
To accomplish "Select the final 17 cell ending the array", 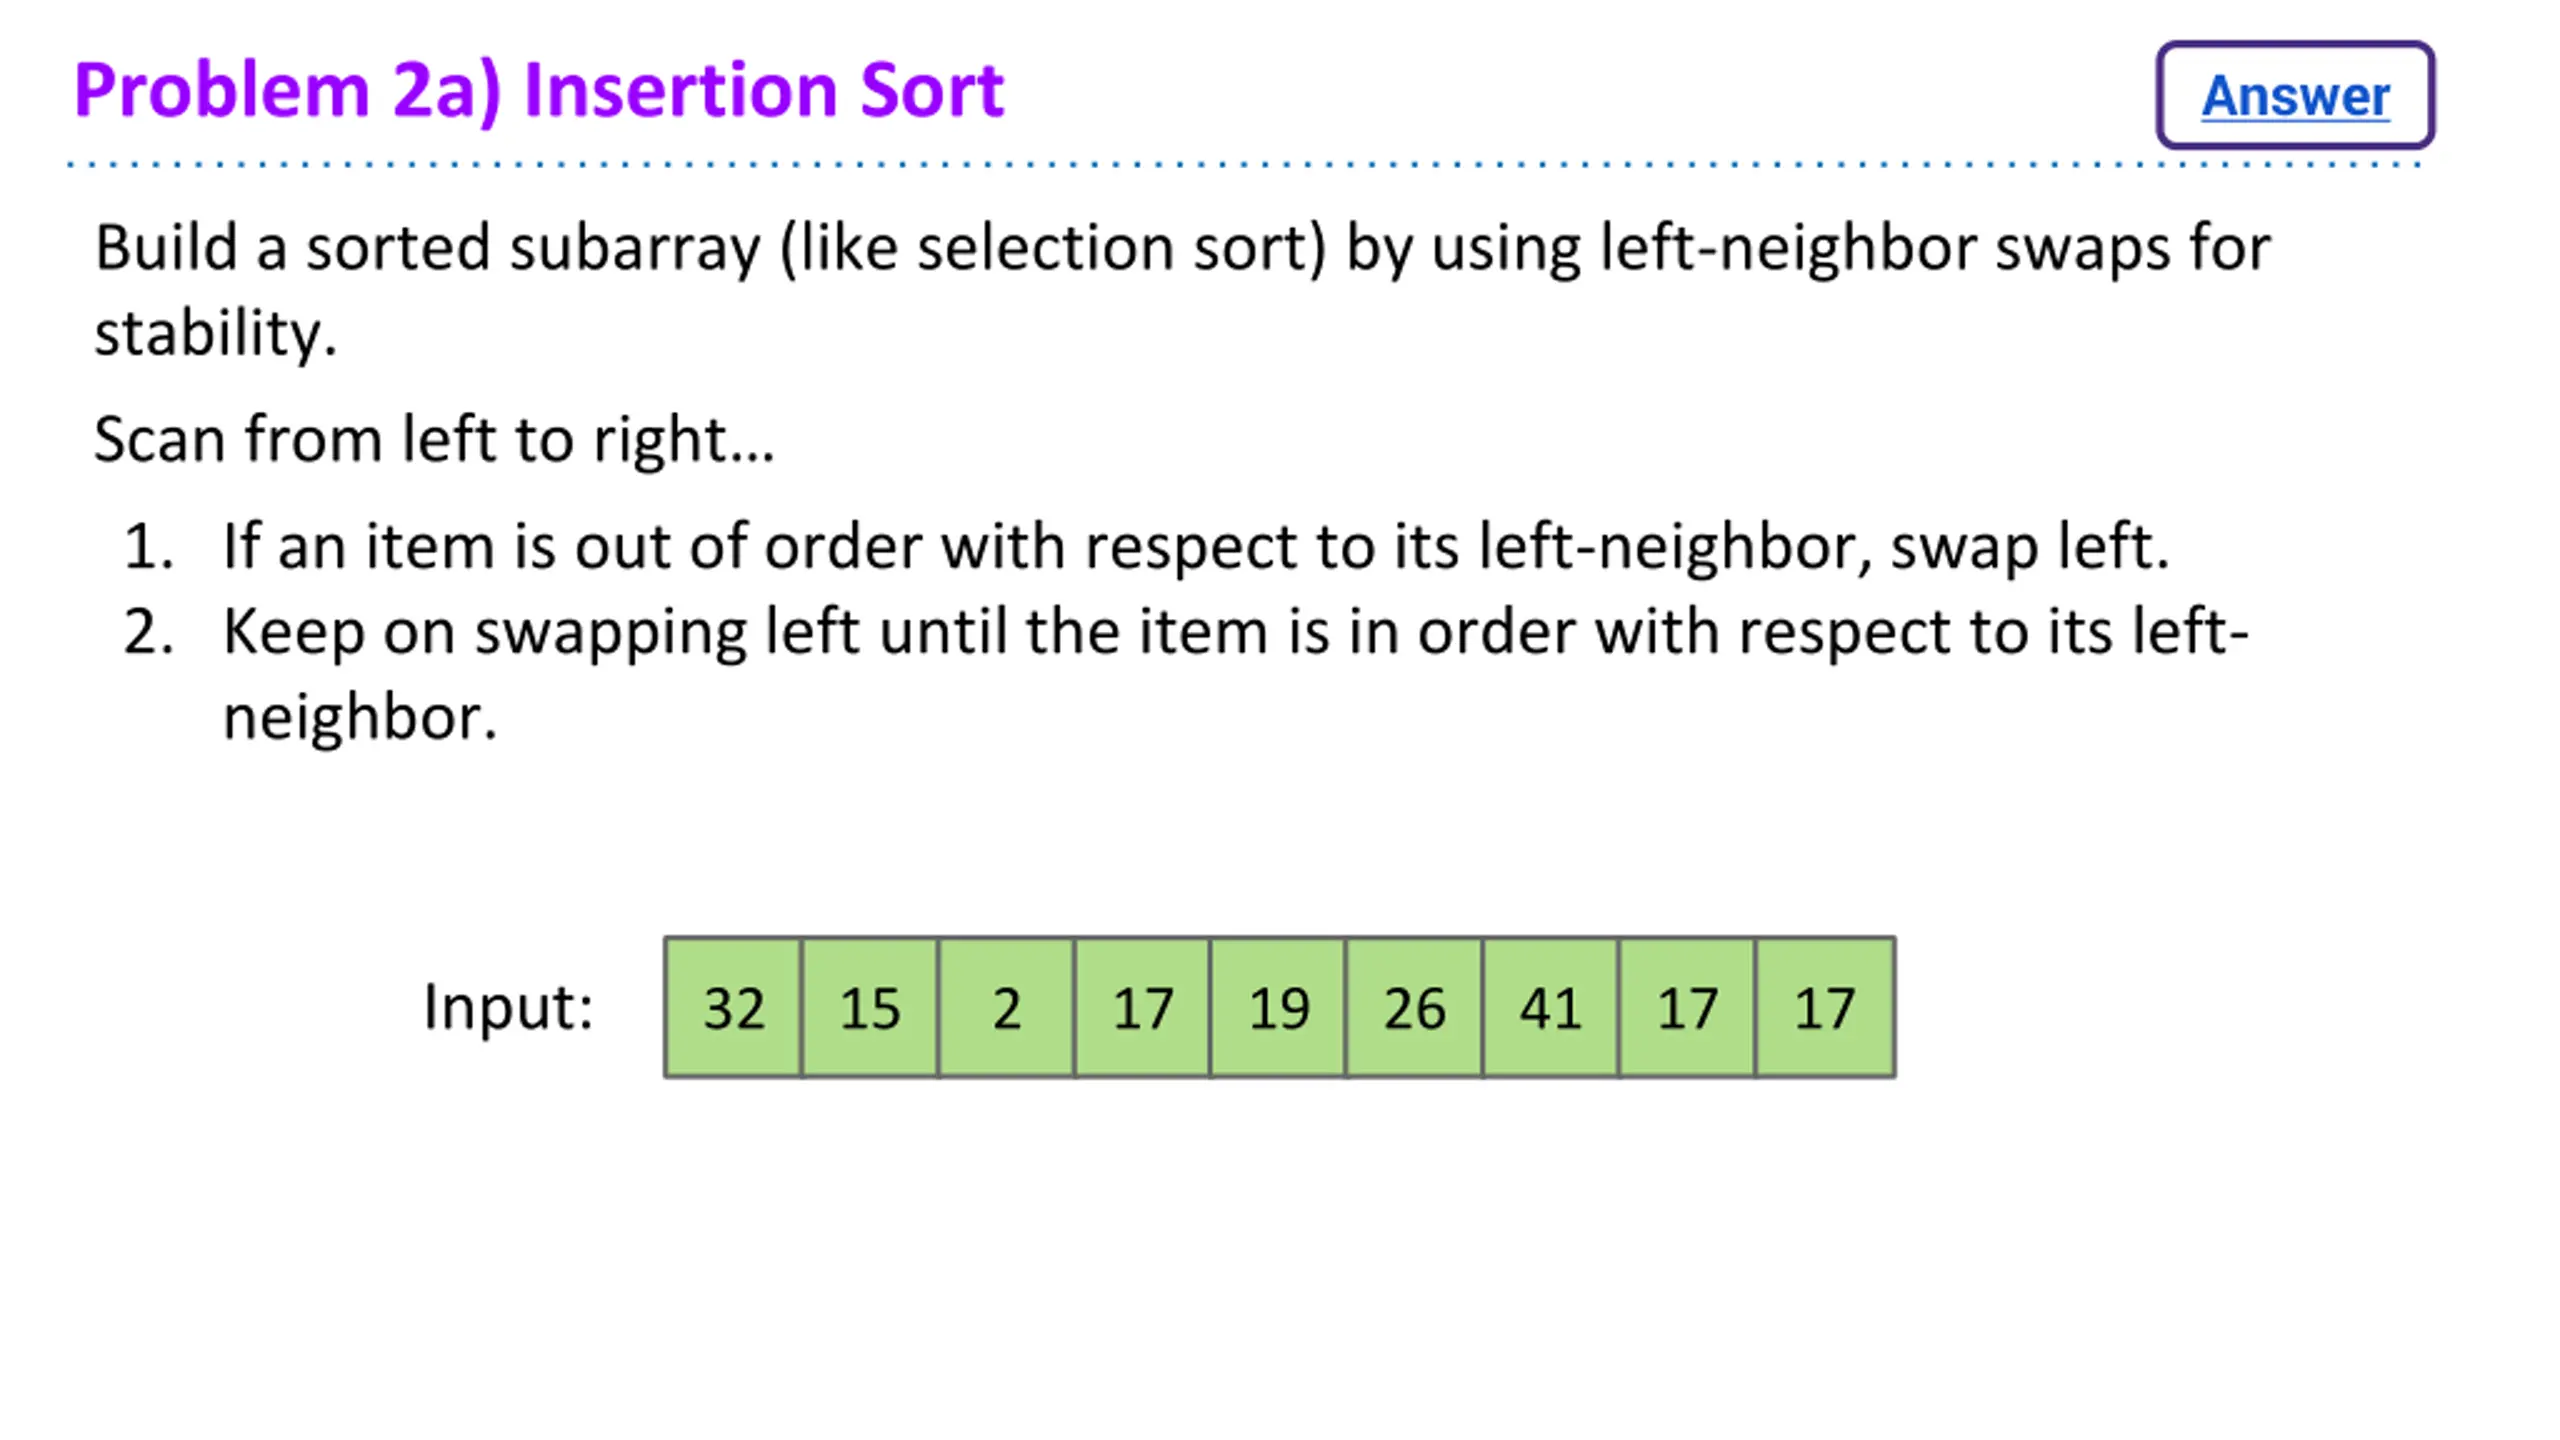I will coord(1825,1007).
